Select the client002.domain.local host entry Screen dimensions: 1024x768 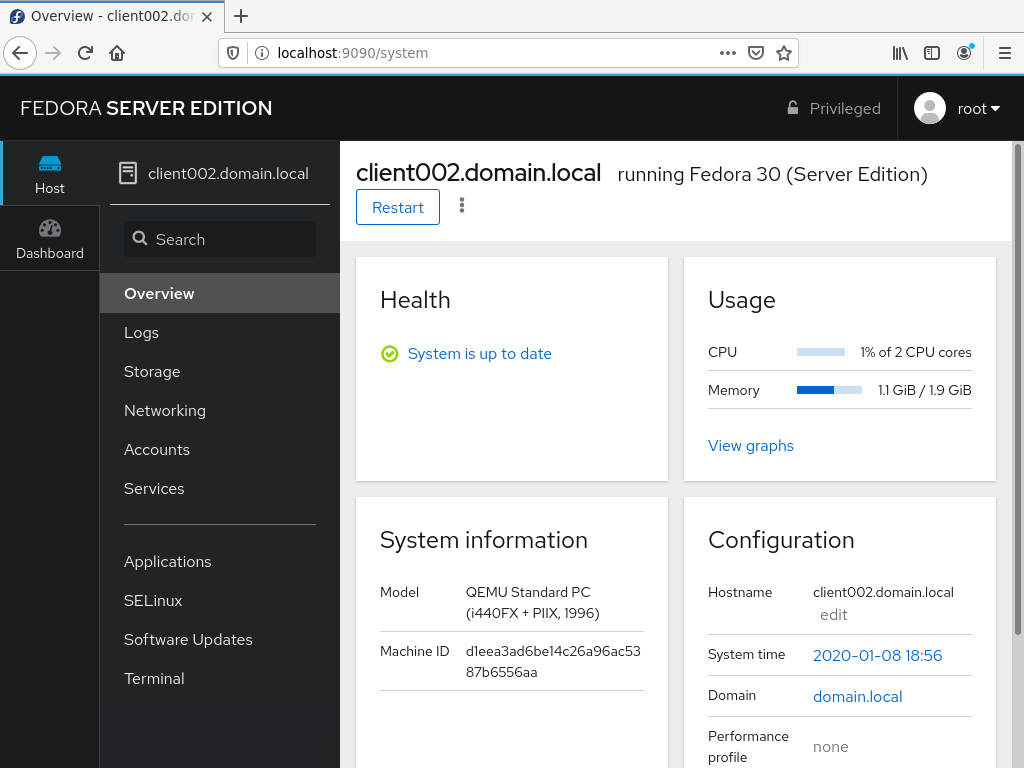click(x=219, y=174)
